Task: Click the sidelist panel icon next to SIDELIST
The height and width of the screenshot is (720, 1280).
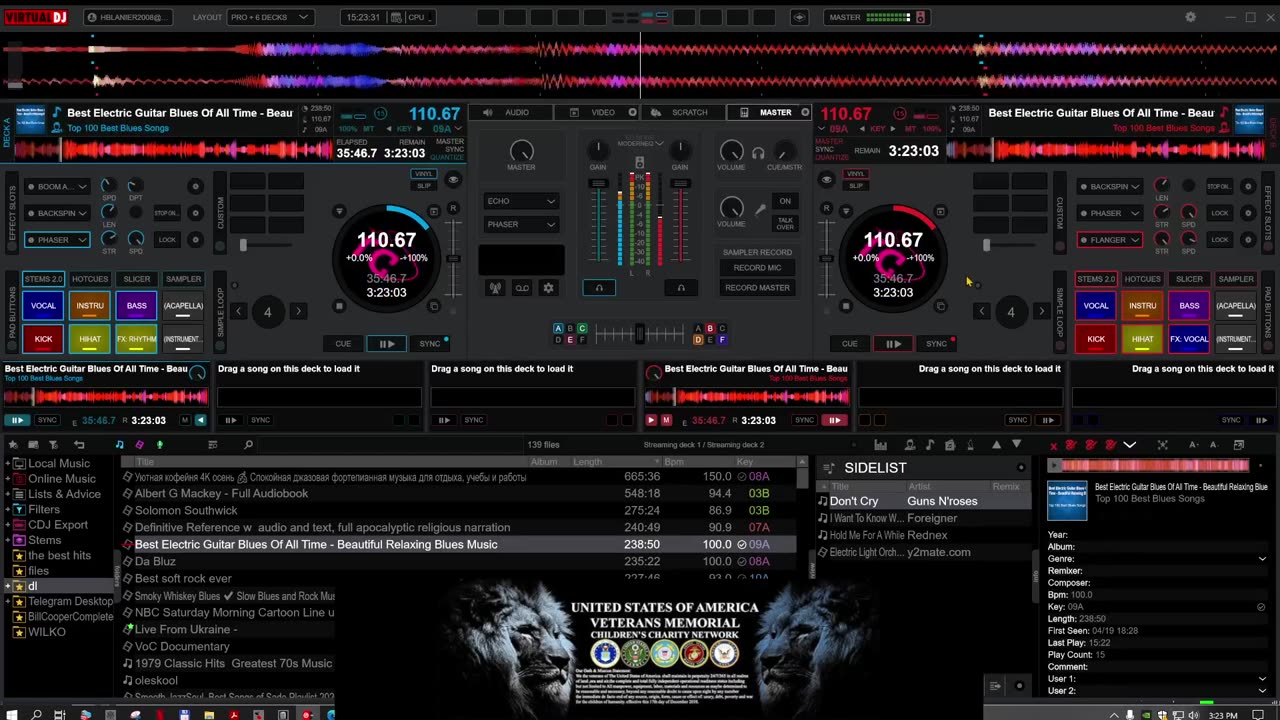Action: pos(828,468)
